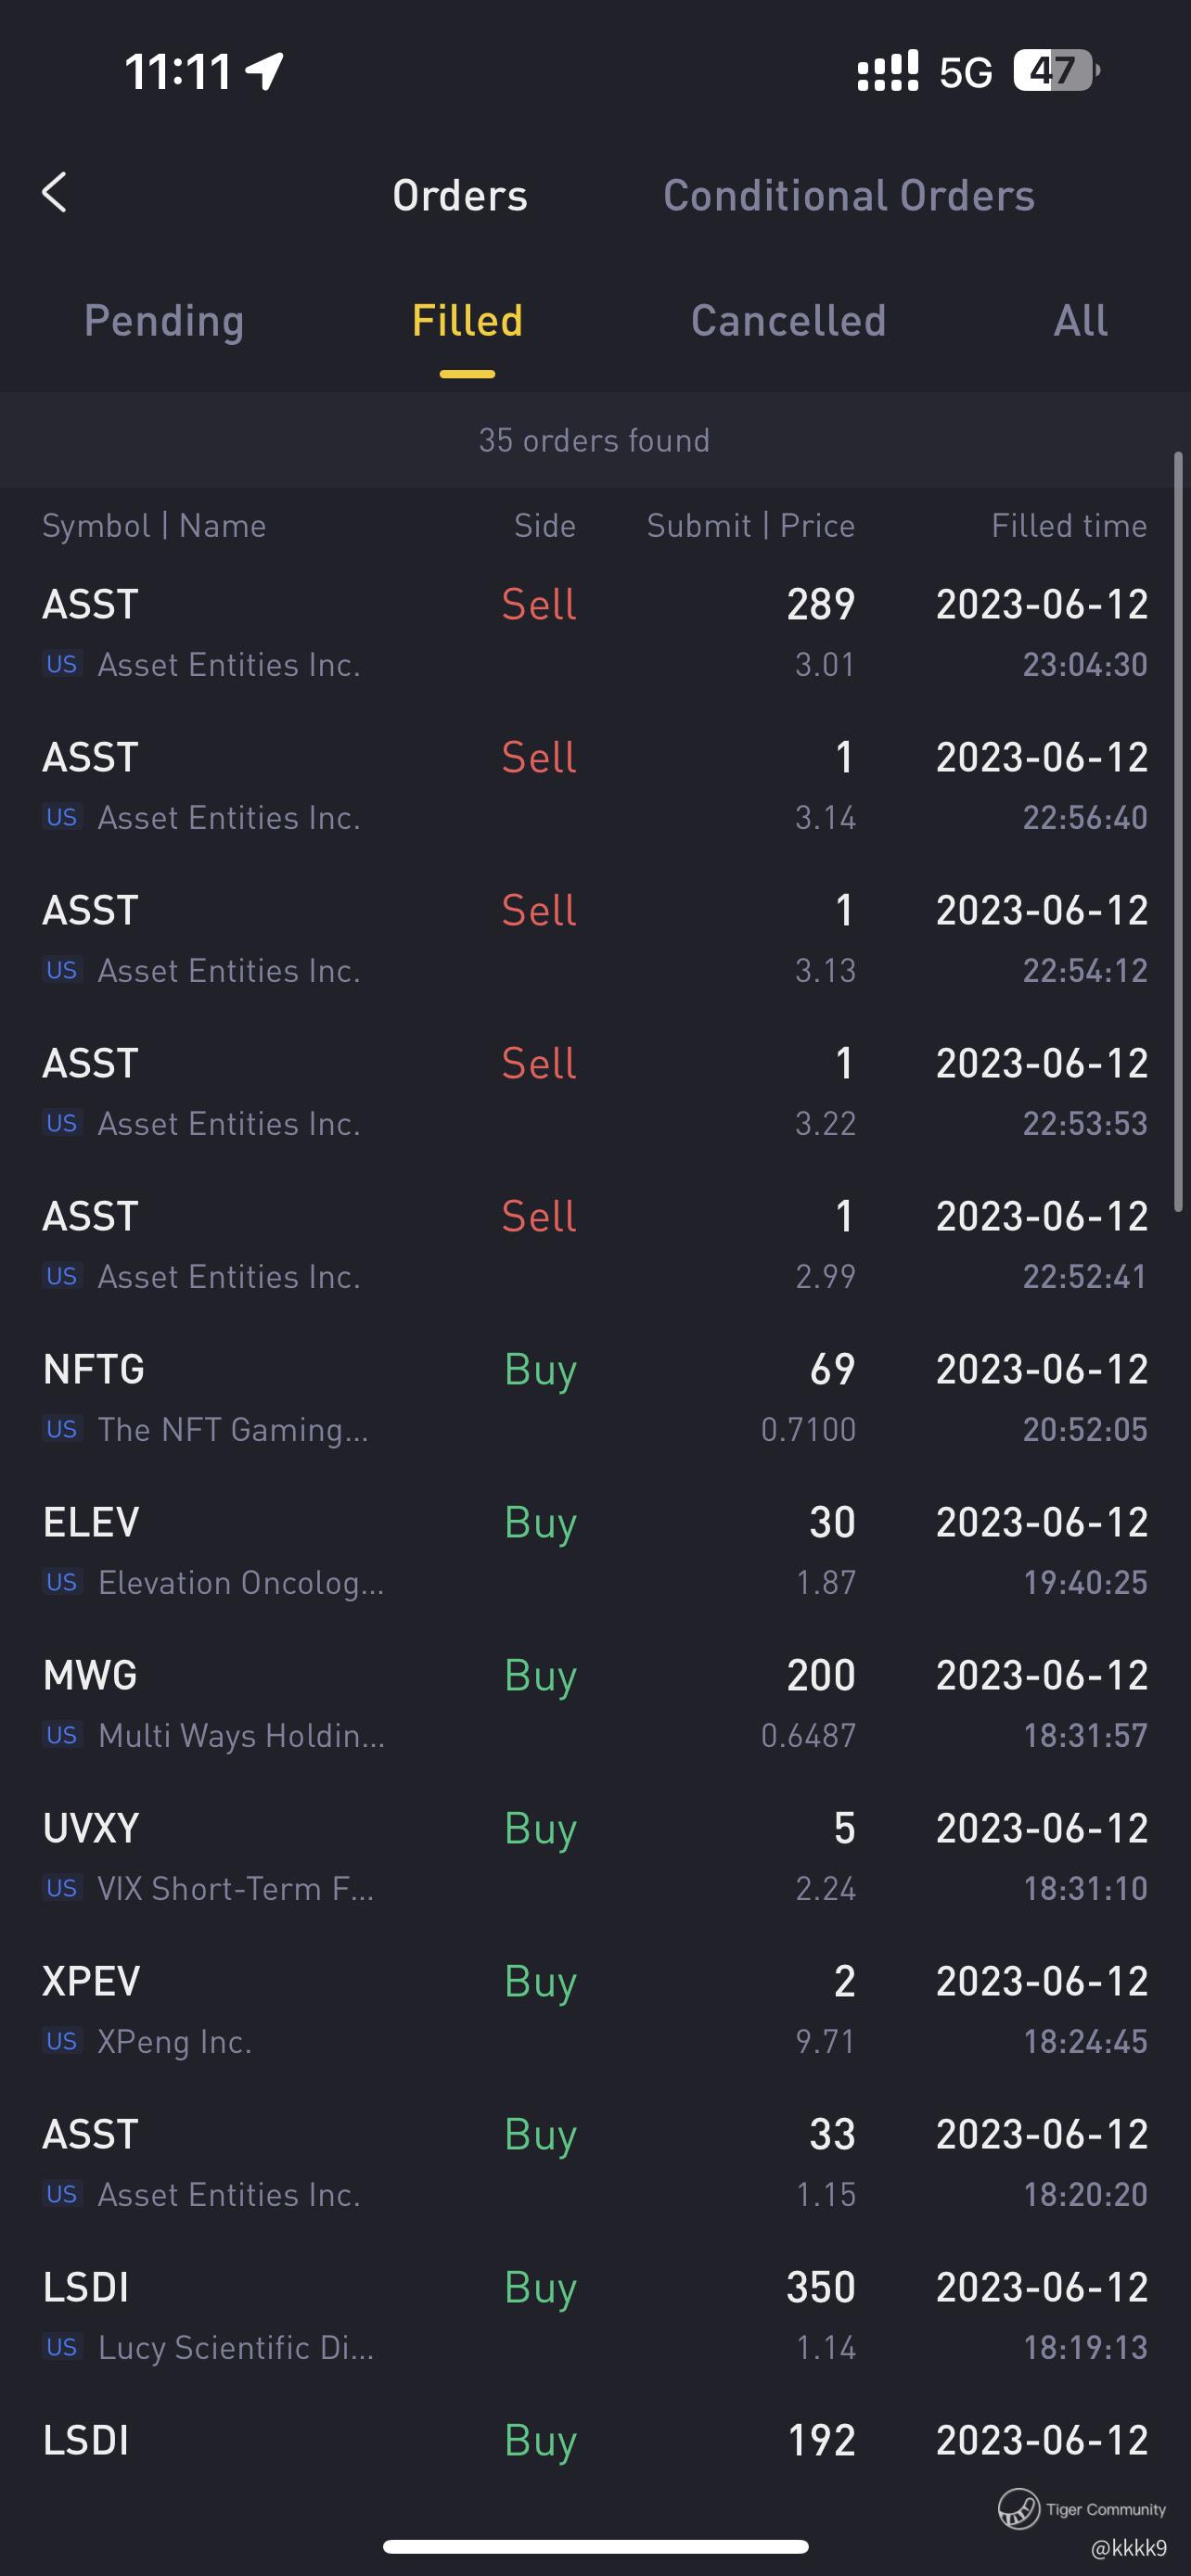Tap the US market badge beside XPeng Inc.

tap(62, 2041)
